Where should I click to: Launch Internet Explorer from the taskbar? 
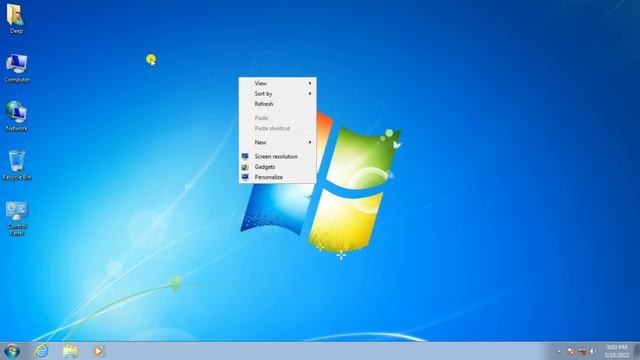41,351
